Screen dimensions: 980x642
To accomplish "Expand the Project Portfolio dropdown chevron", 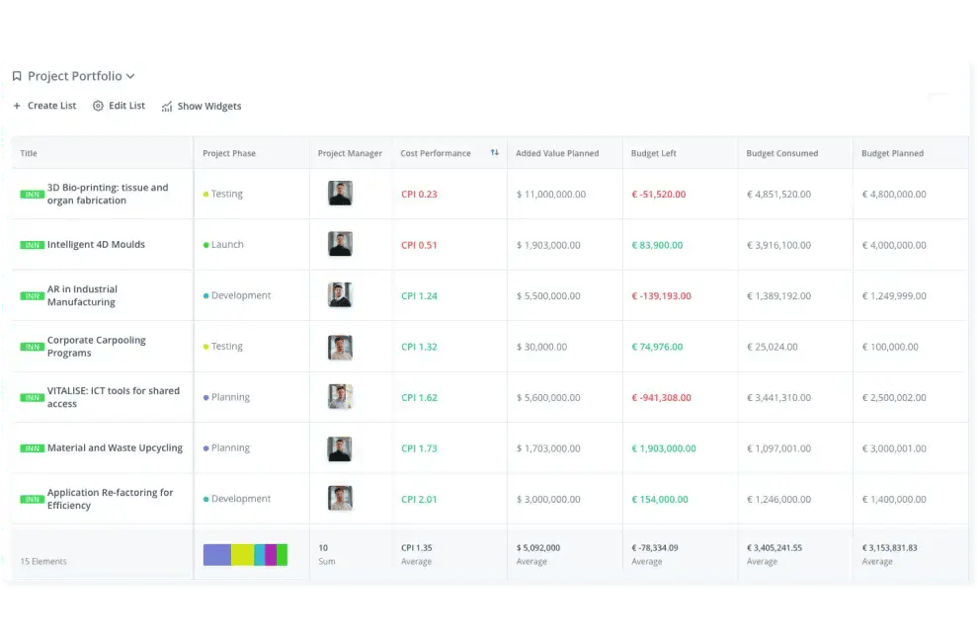I will (x=131, y=76).
